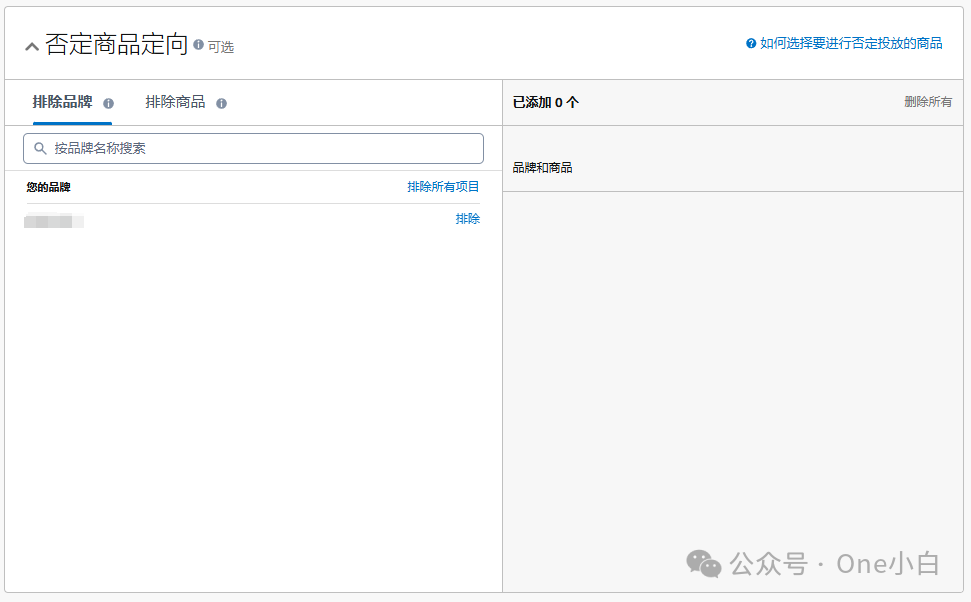Viewport: 971px width, 602px height.
Task: Click the 您的品牌 list heading
Action: point(49,187)
